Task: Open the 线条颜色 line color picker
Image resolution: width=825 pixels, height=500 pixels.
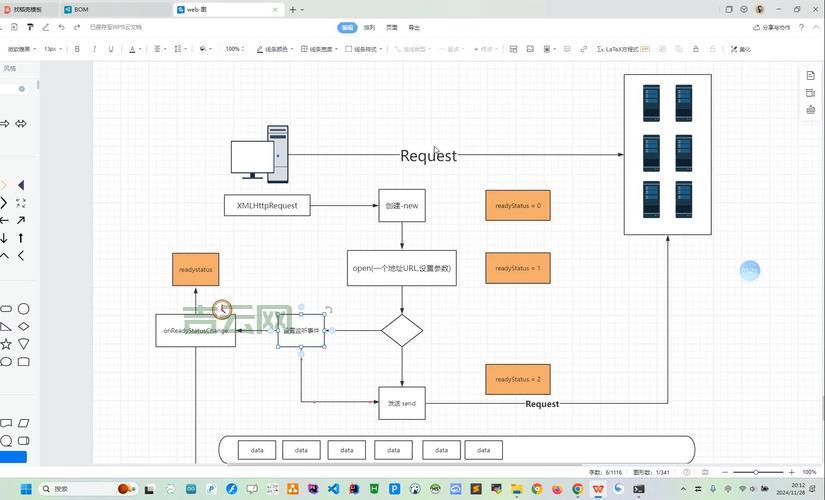Action: (x=274, y=48)
